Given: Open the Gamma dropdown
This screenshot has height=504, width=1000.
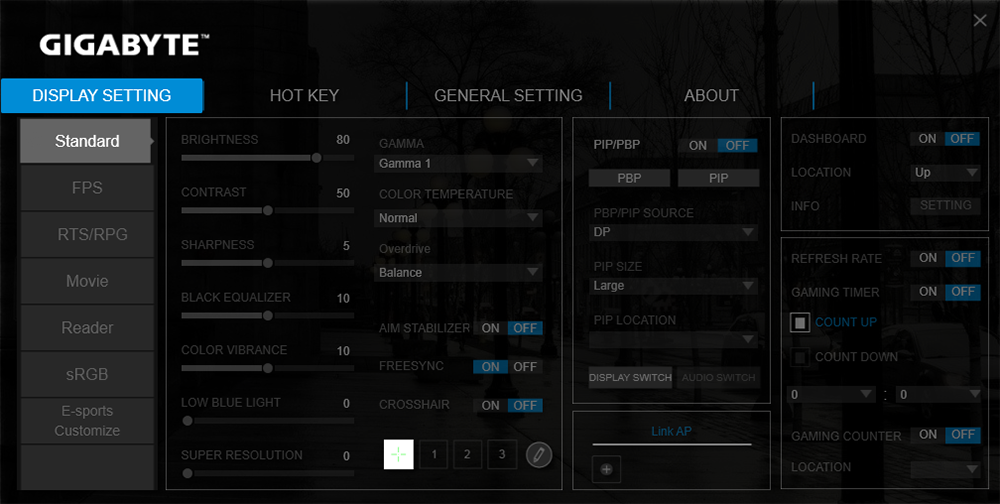Looking at the screenshot, I should pyautogui.click(x=459, y=163).
